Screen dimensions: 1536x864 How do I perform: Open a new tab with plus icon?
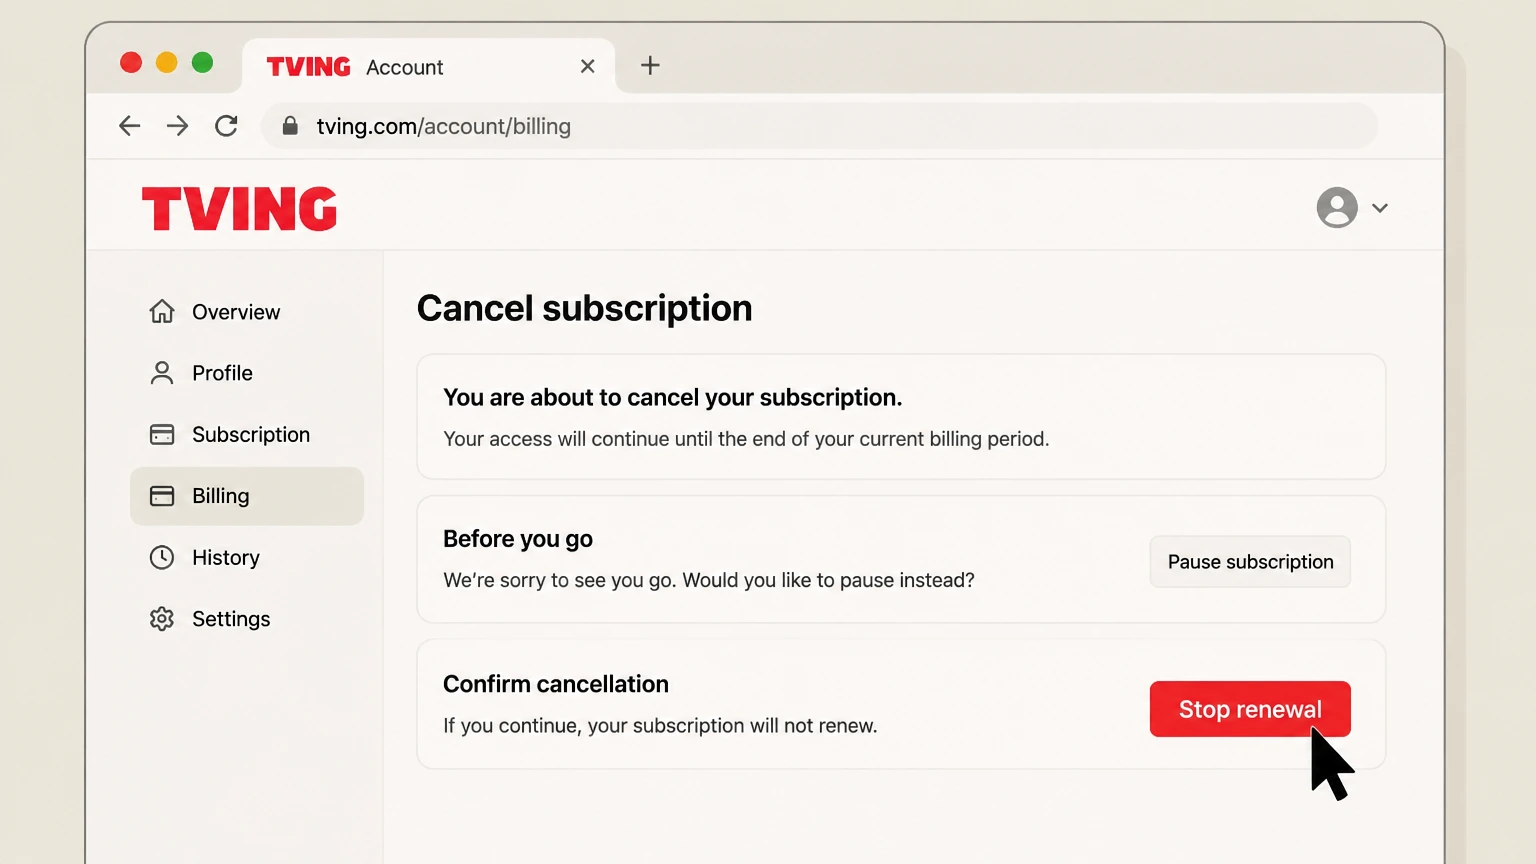pos(650,66)
